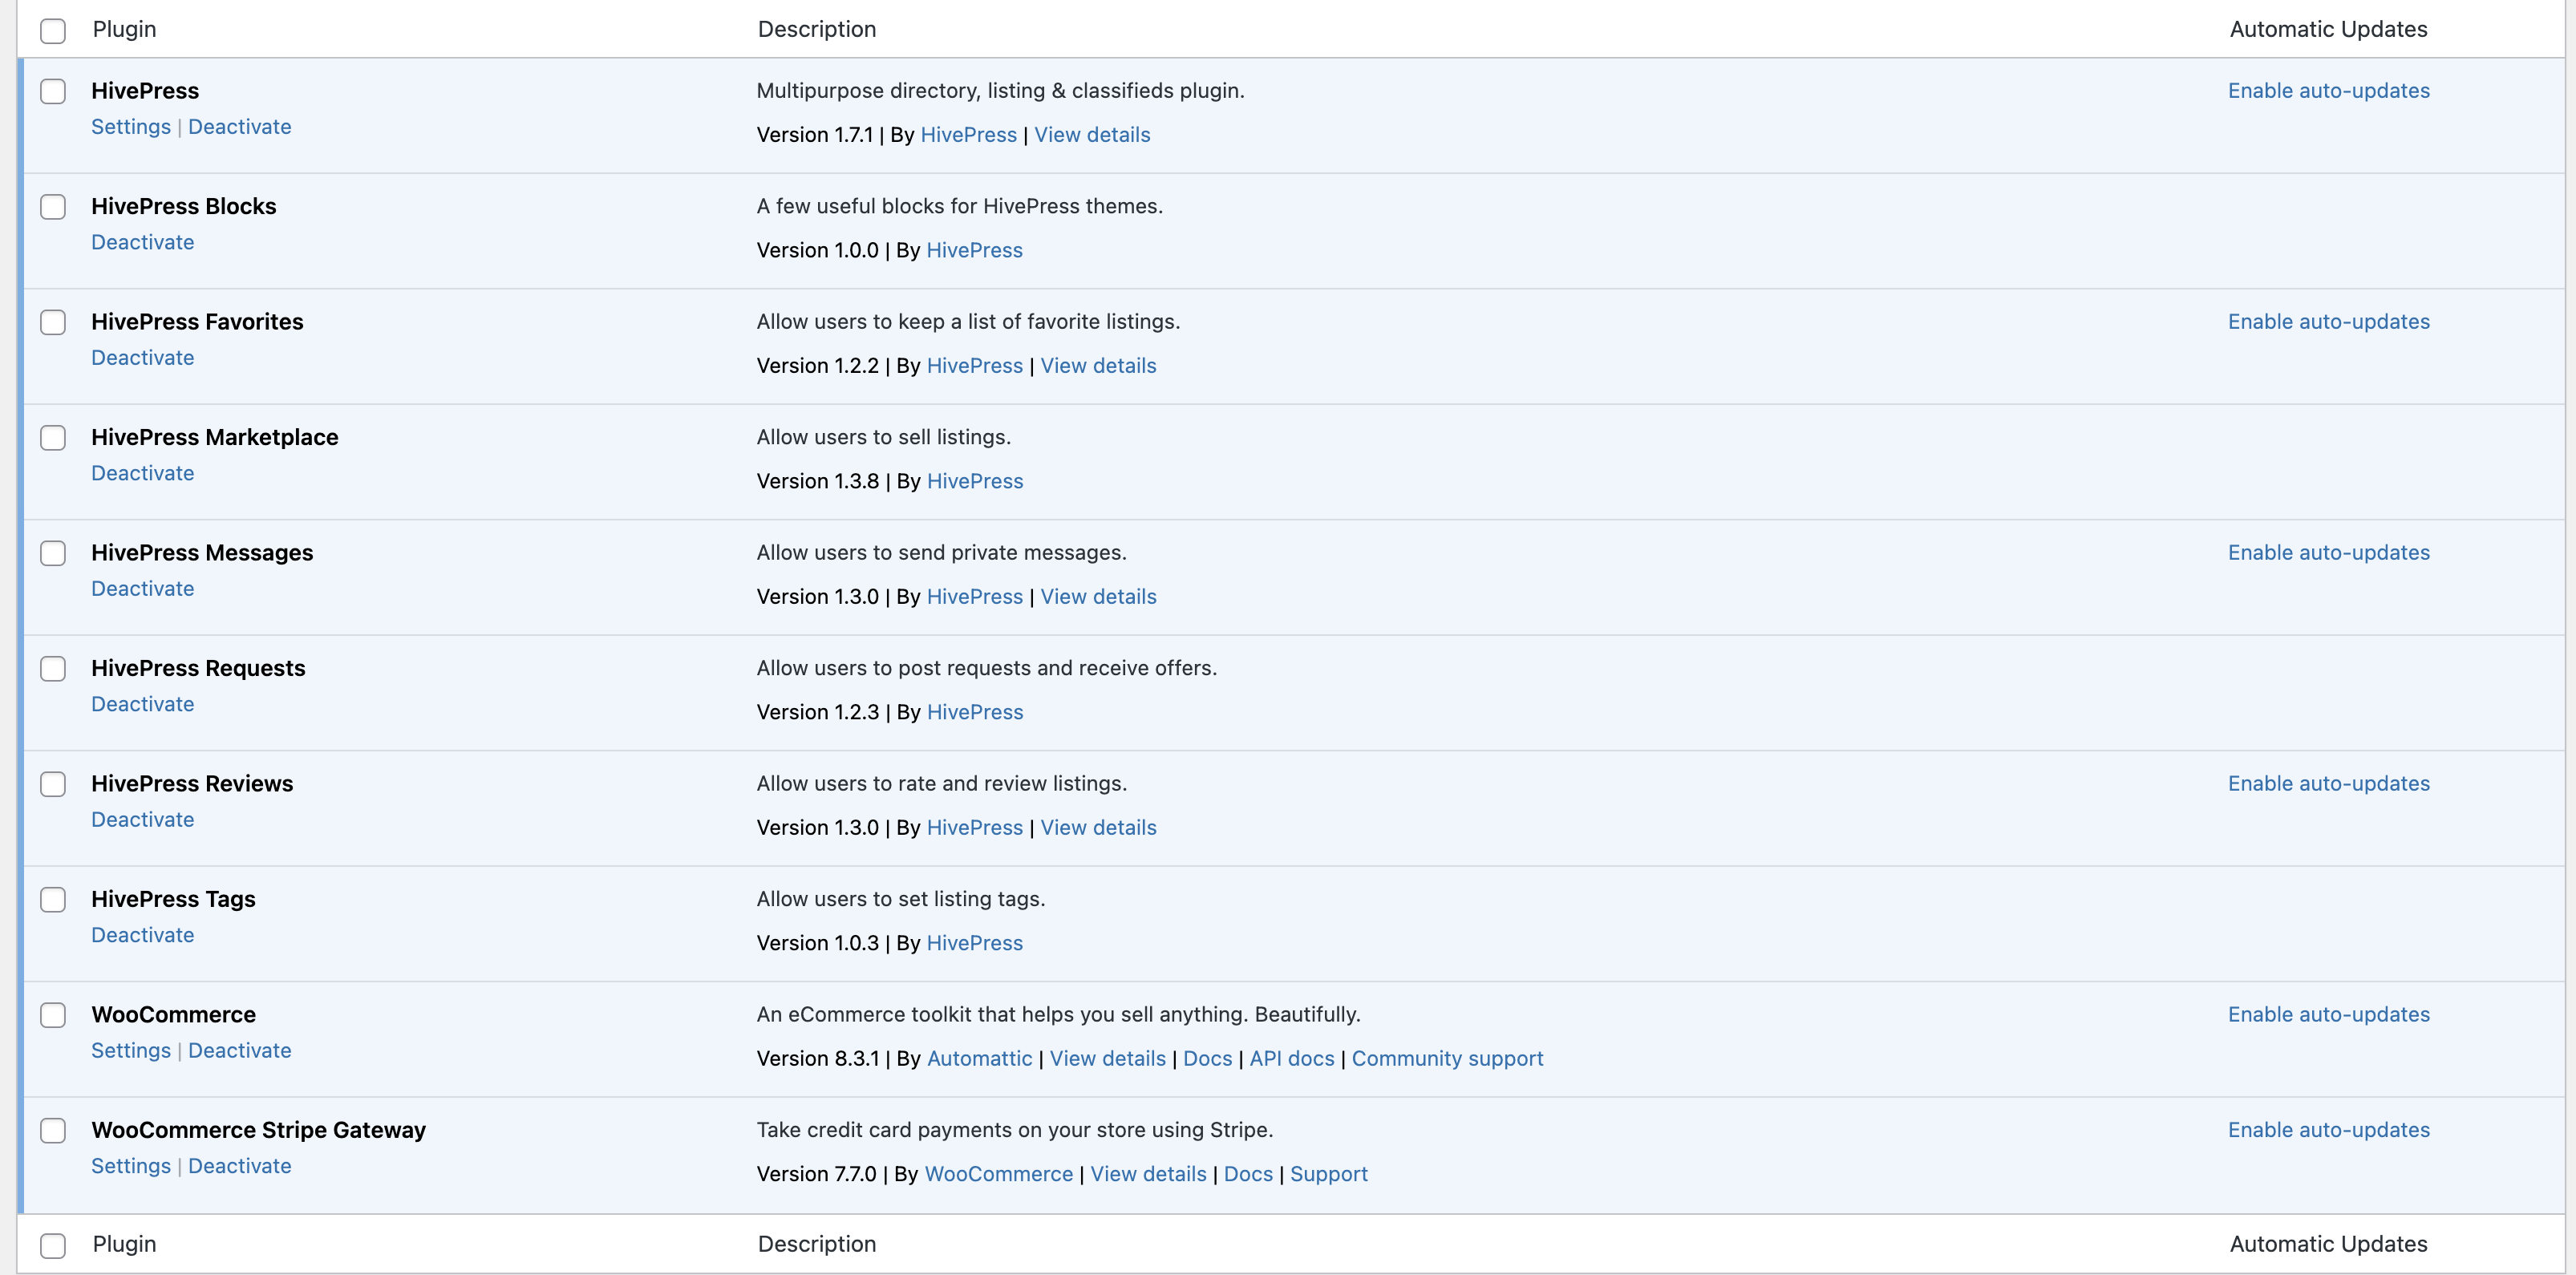Tick the HivePress Favorites checkbox
The height and width of the screenshot is (1275, 2576).
click(x=53, y=322)
